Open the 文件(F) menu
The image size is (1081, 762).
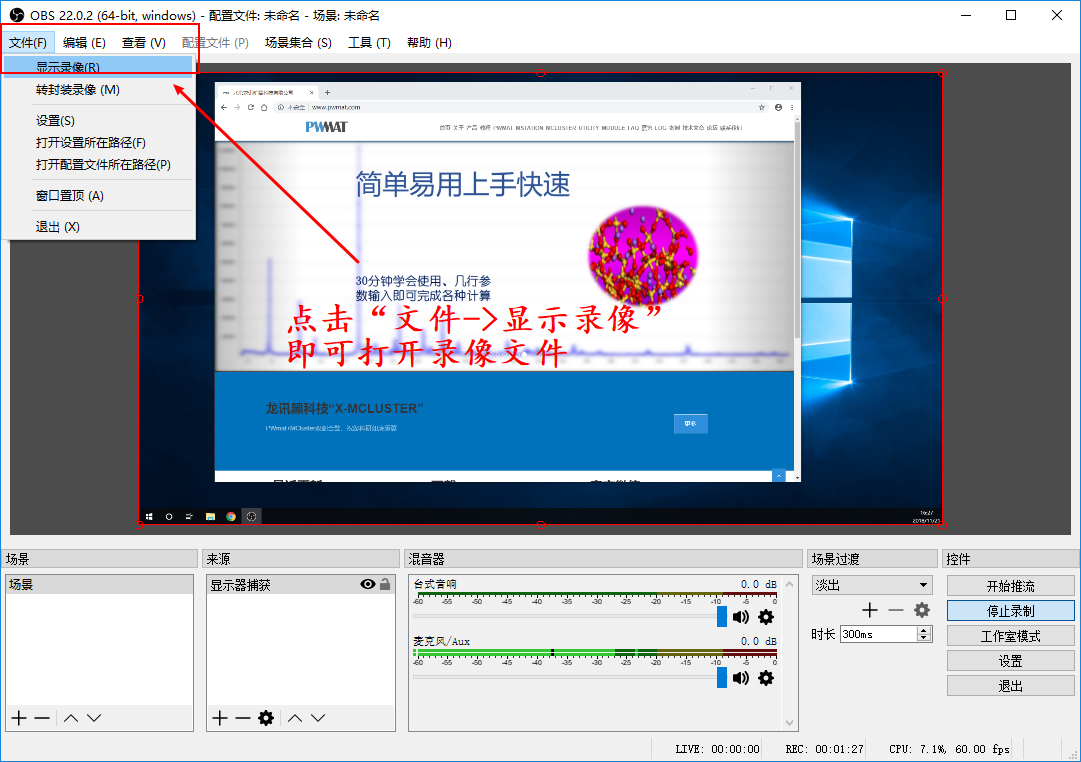(28, 43)
